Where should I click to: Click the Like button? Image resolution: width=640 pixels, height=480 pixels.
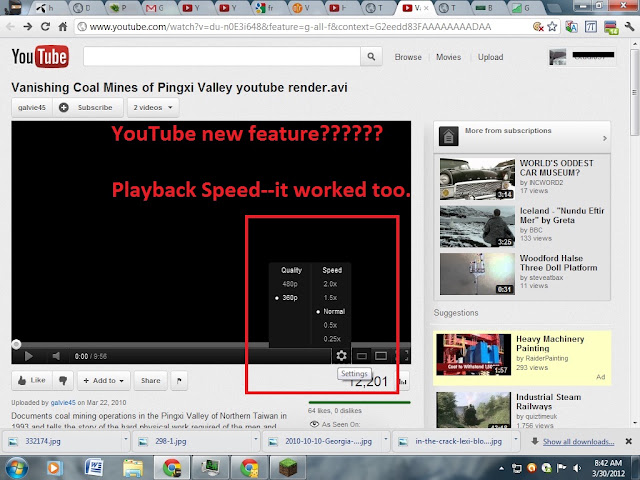32,380
